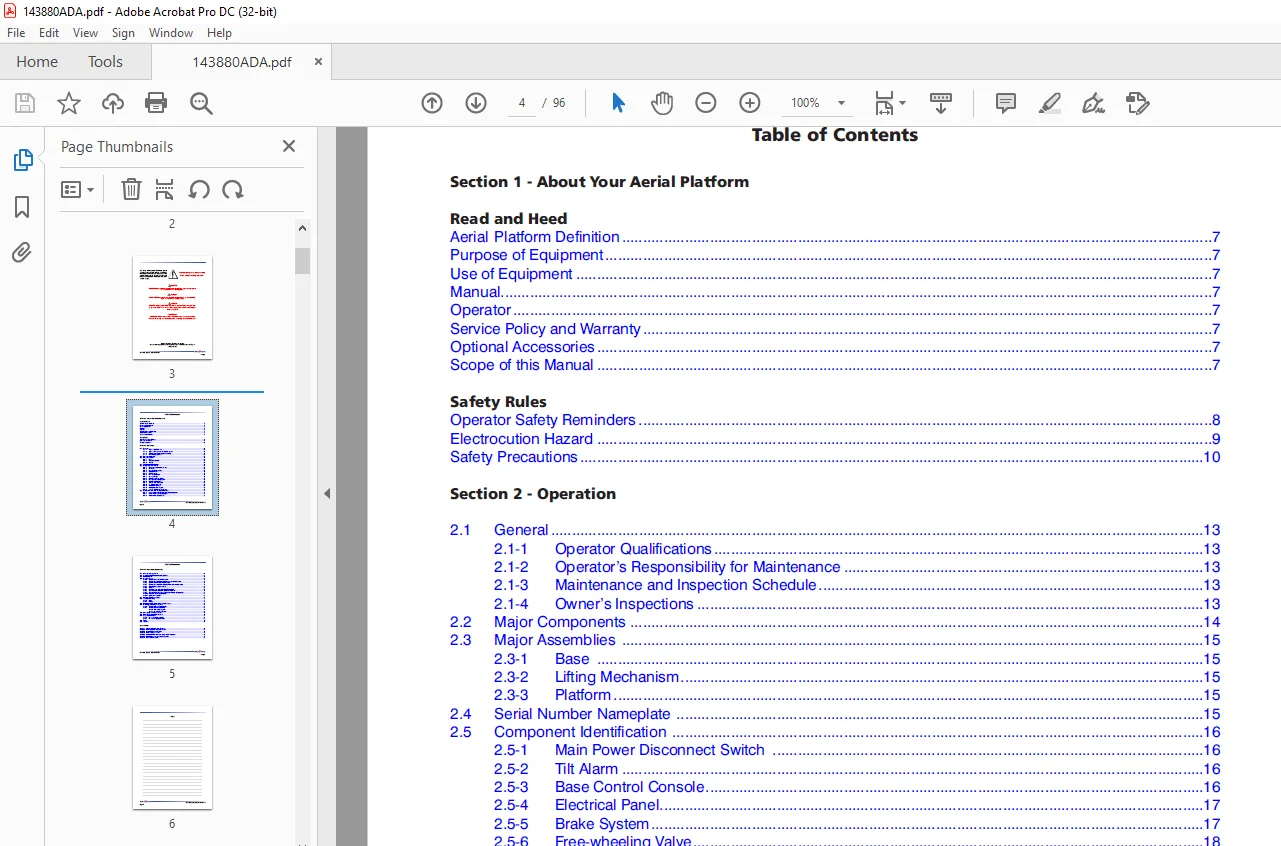Switch to the Tools tab
The width and height of the screenshot is (1281, 846).
[105, 61]
